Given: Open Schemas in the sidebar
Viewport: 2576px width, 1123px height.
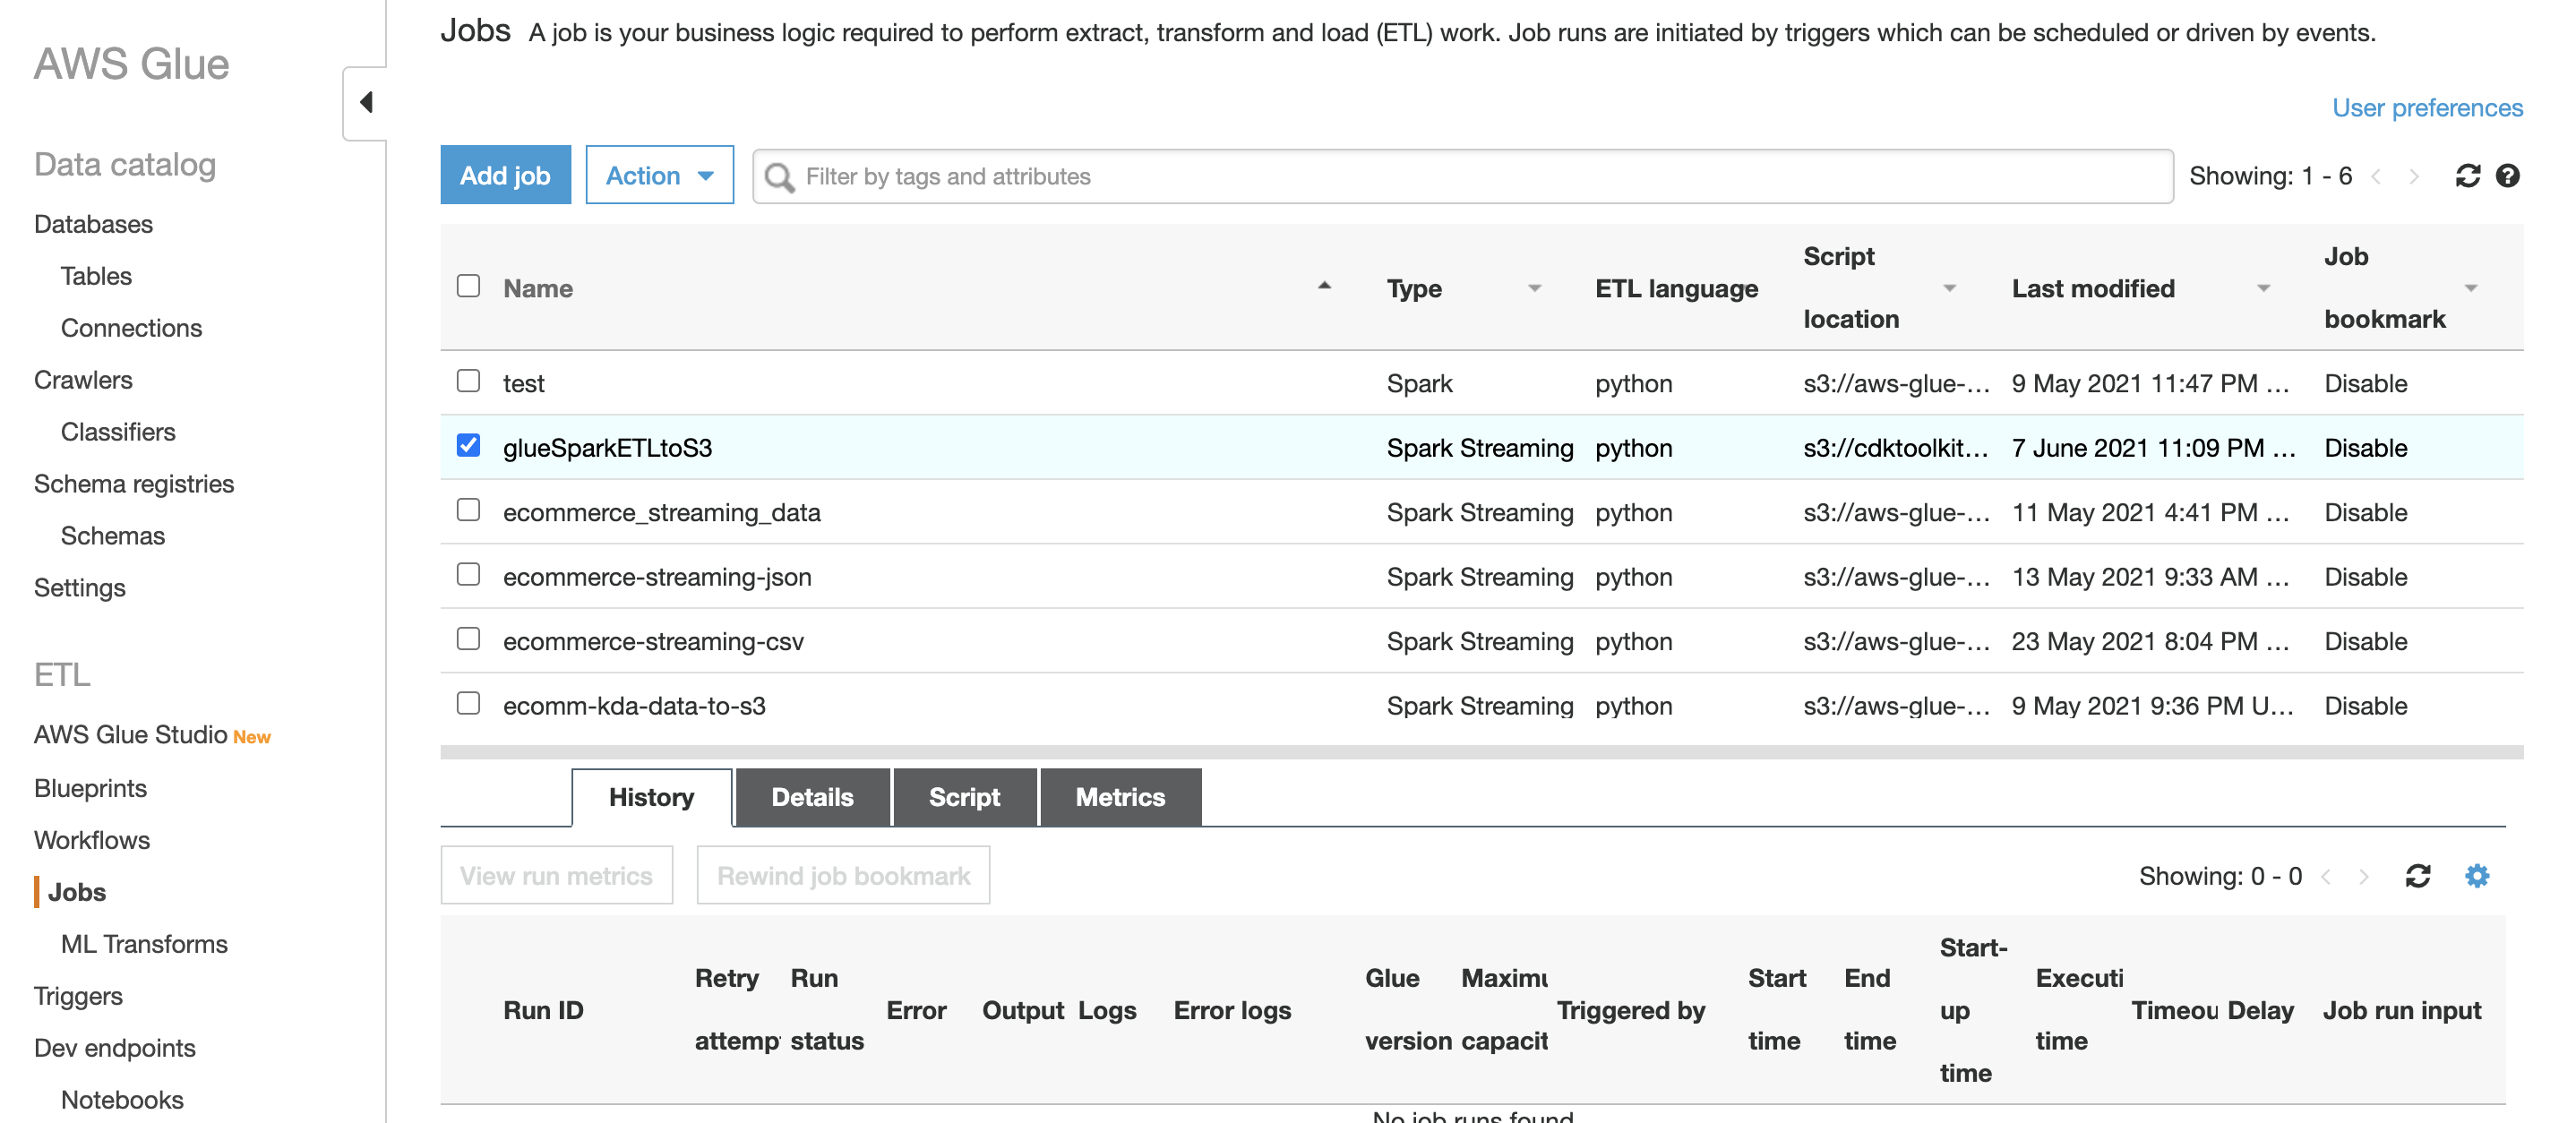Looking at the screenshot, I should (x=113, y=536).
